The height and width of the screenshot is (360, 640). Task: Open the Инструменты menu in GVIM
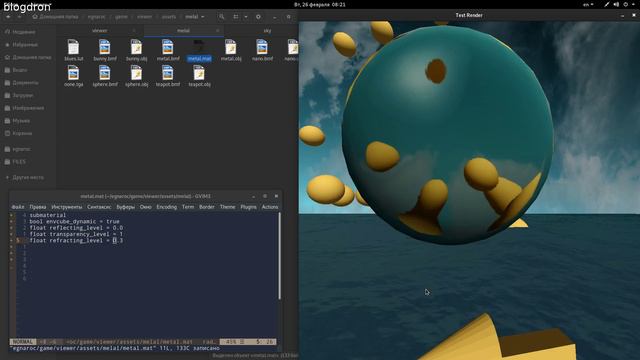[x=67, y=207]
